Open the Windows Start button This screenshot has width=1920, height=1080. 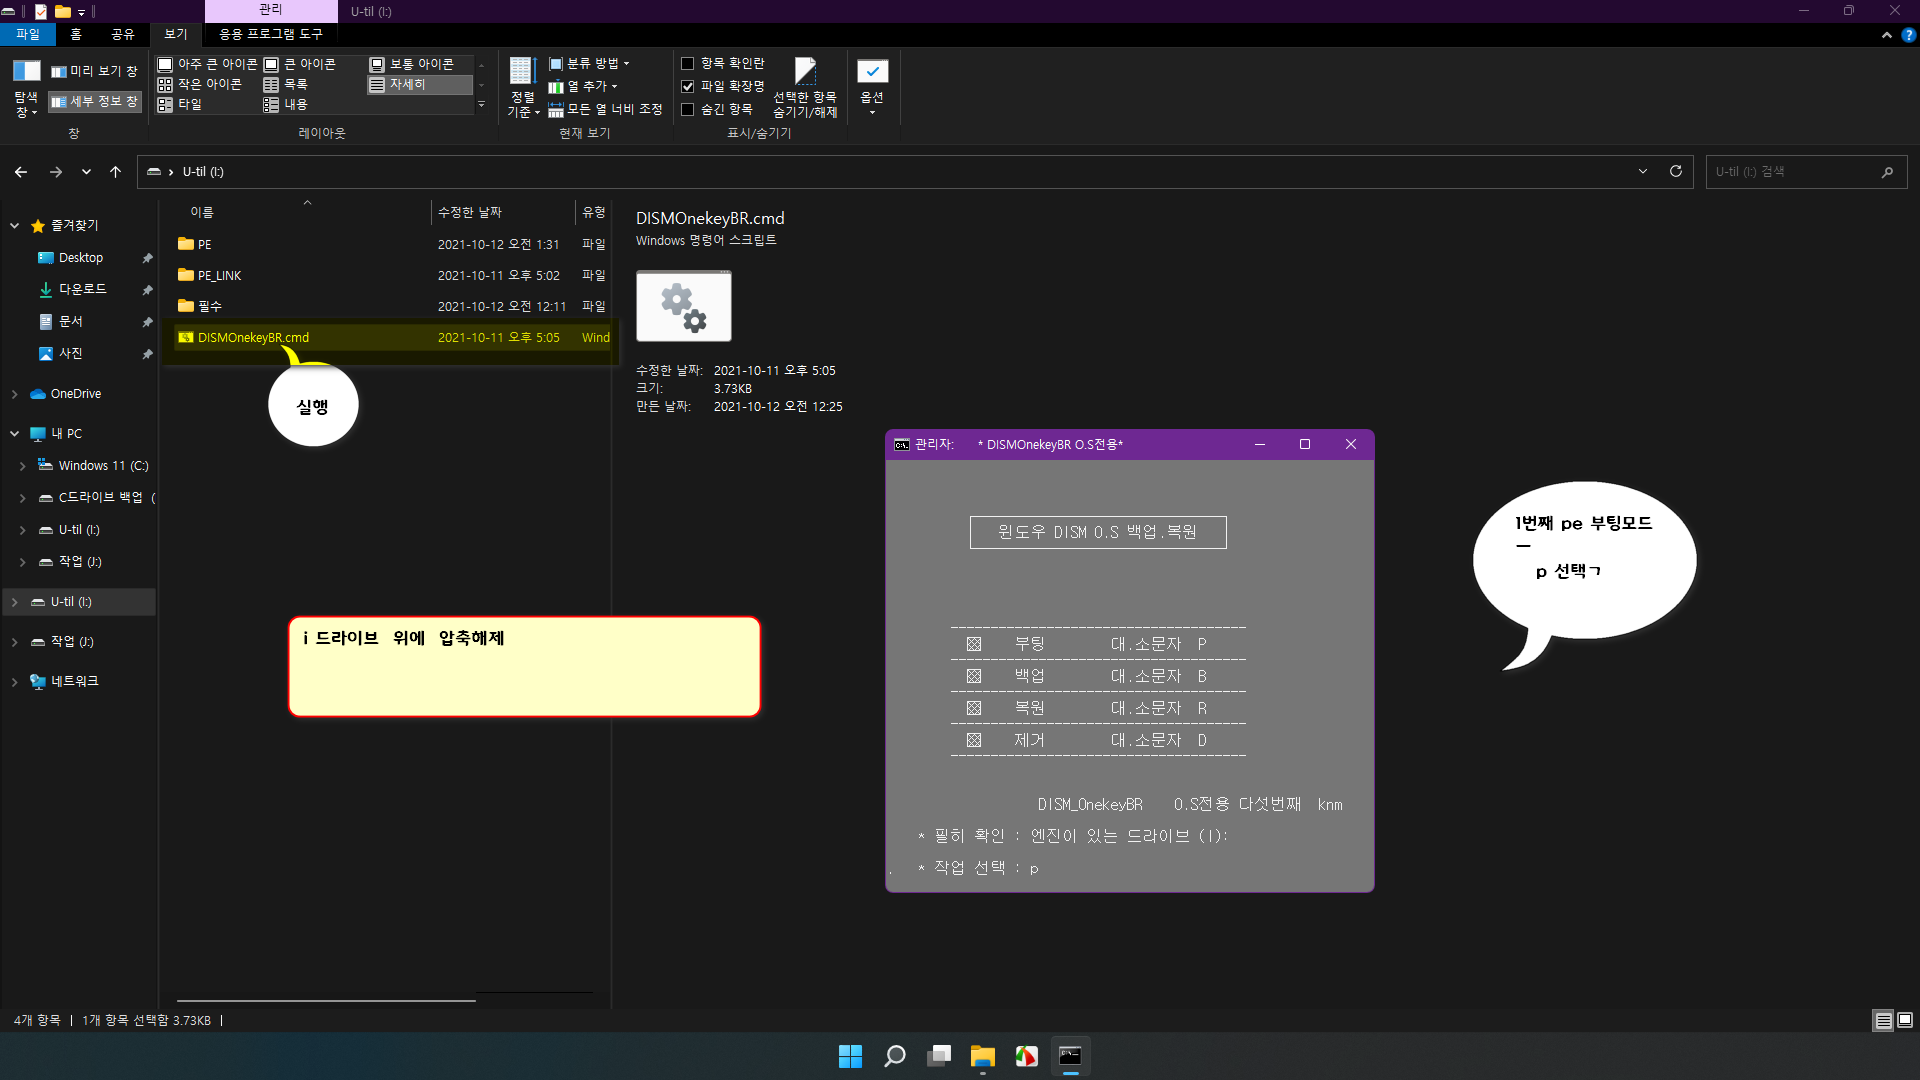tap(850, 1056)
